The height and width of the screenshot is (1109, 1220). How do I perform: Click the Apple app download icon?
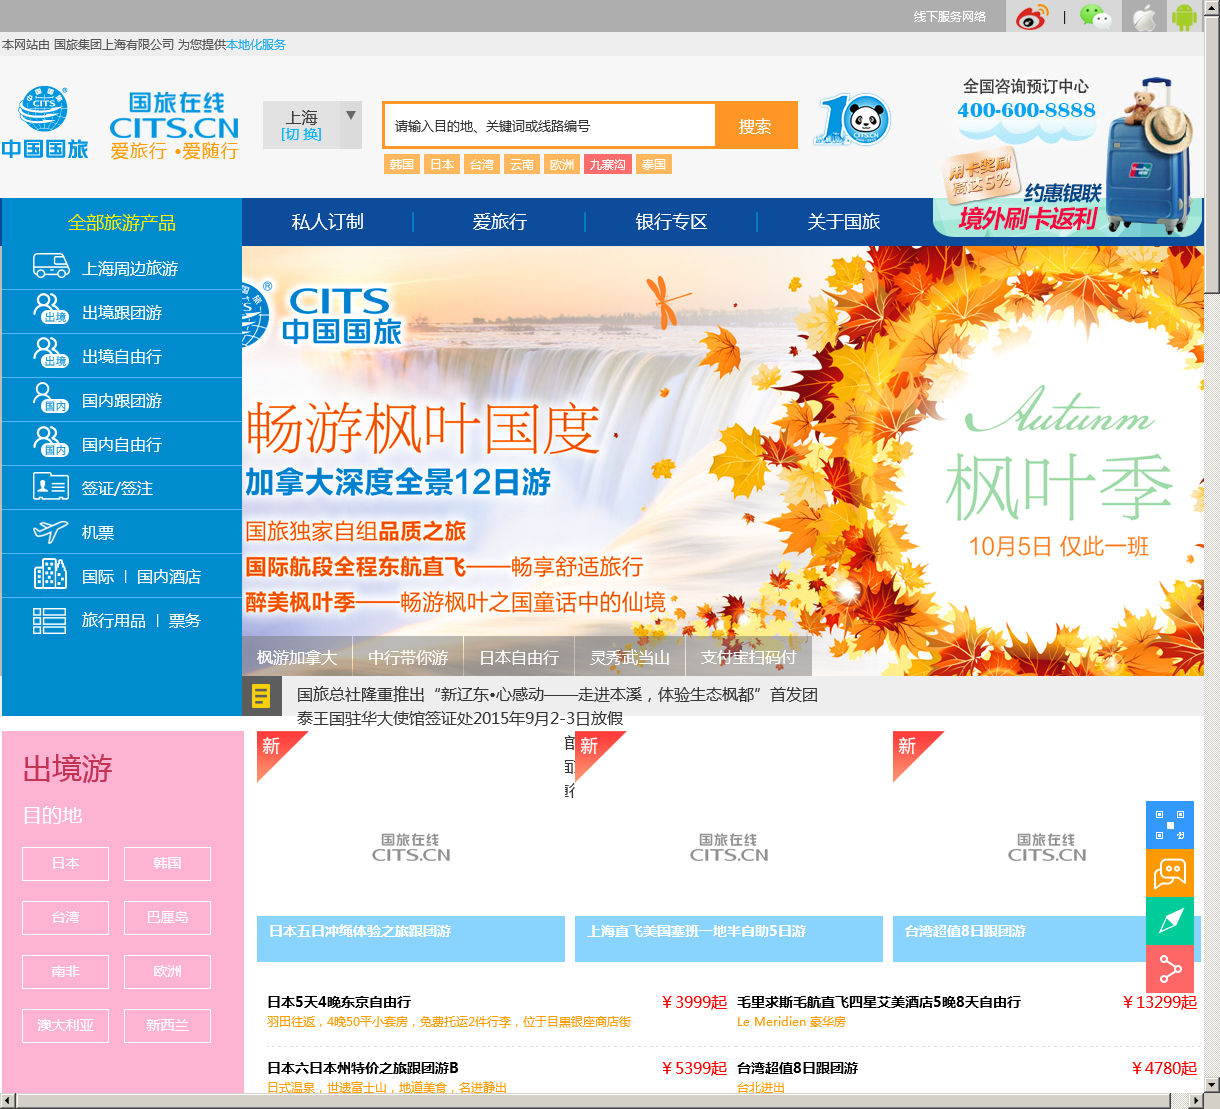tap(1144, 17)
